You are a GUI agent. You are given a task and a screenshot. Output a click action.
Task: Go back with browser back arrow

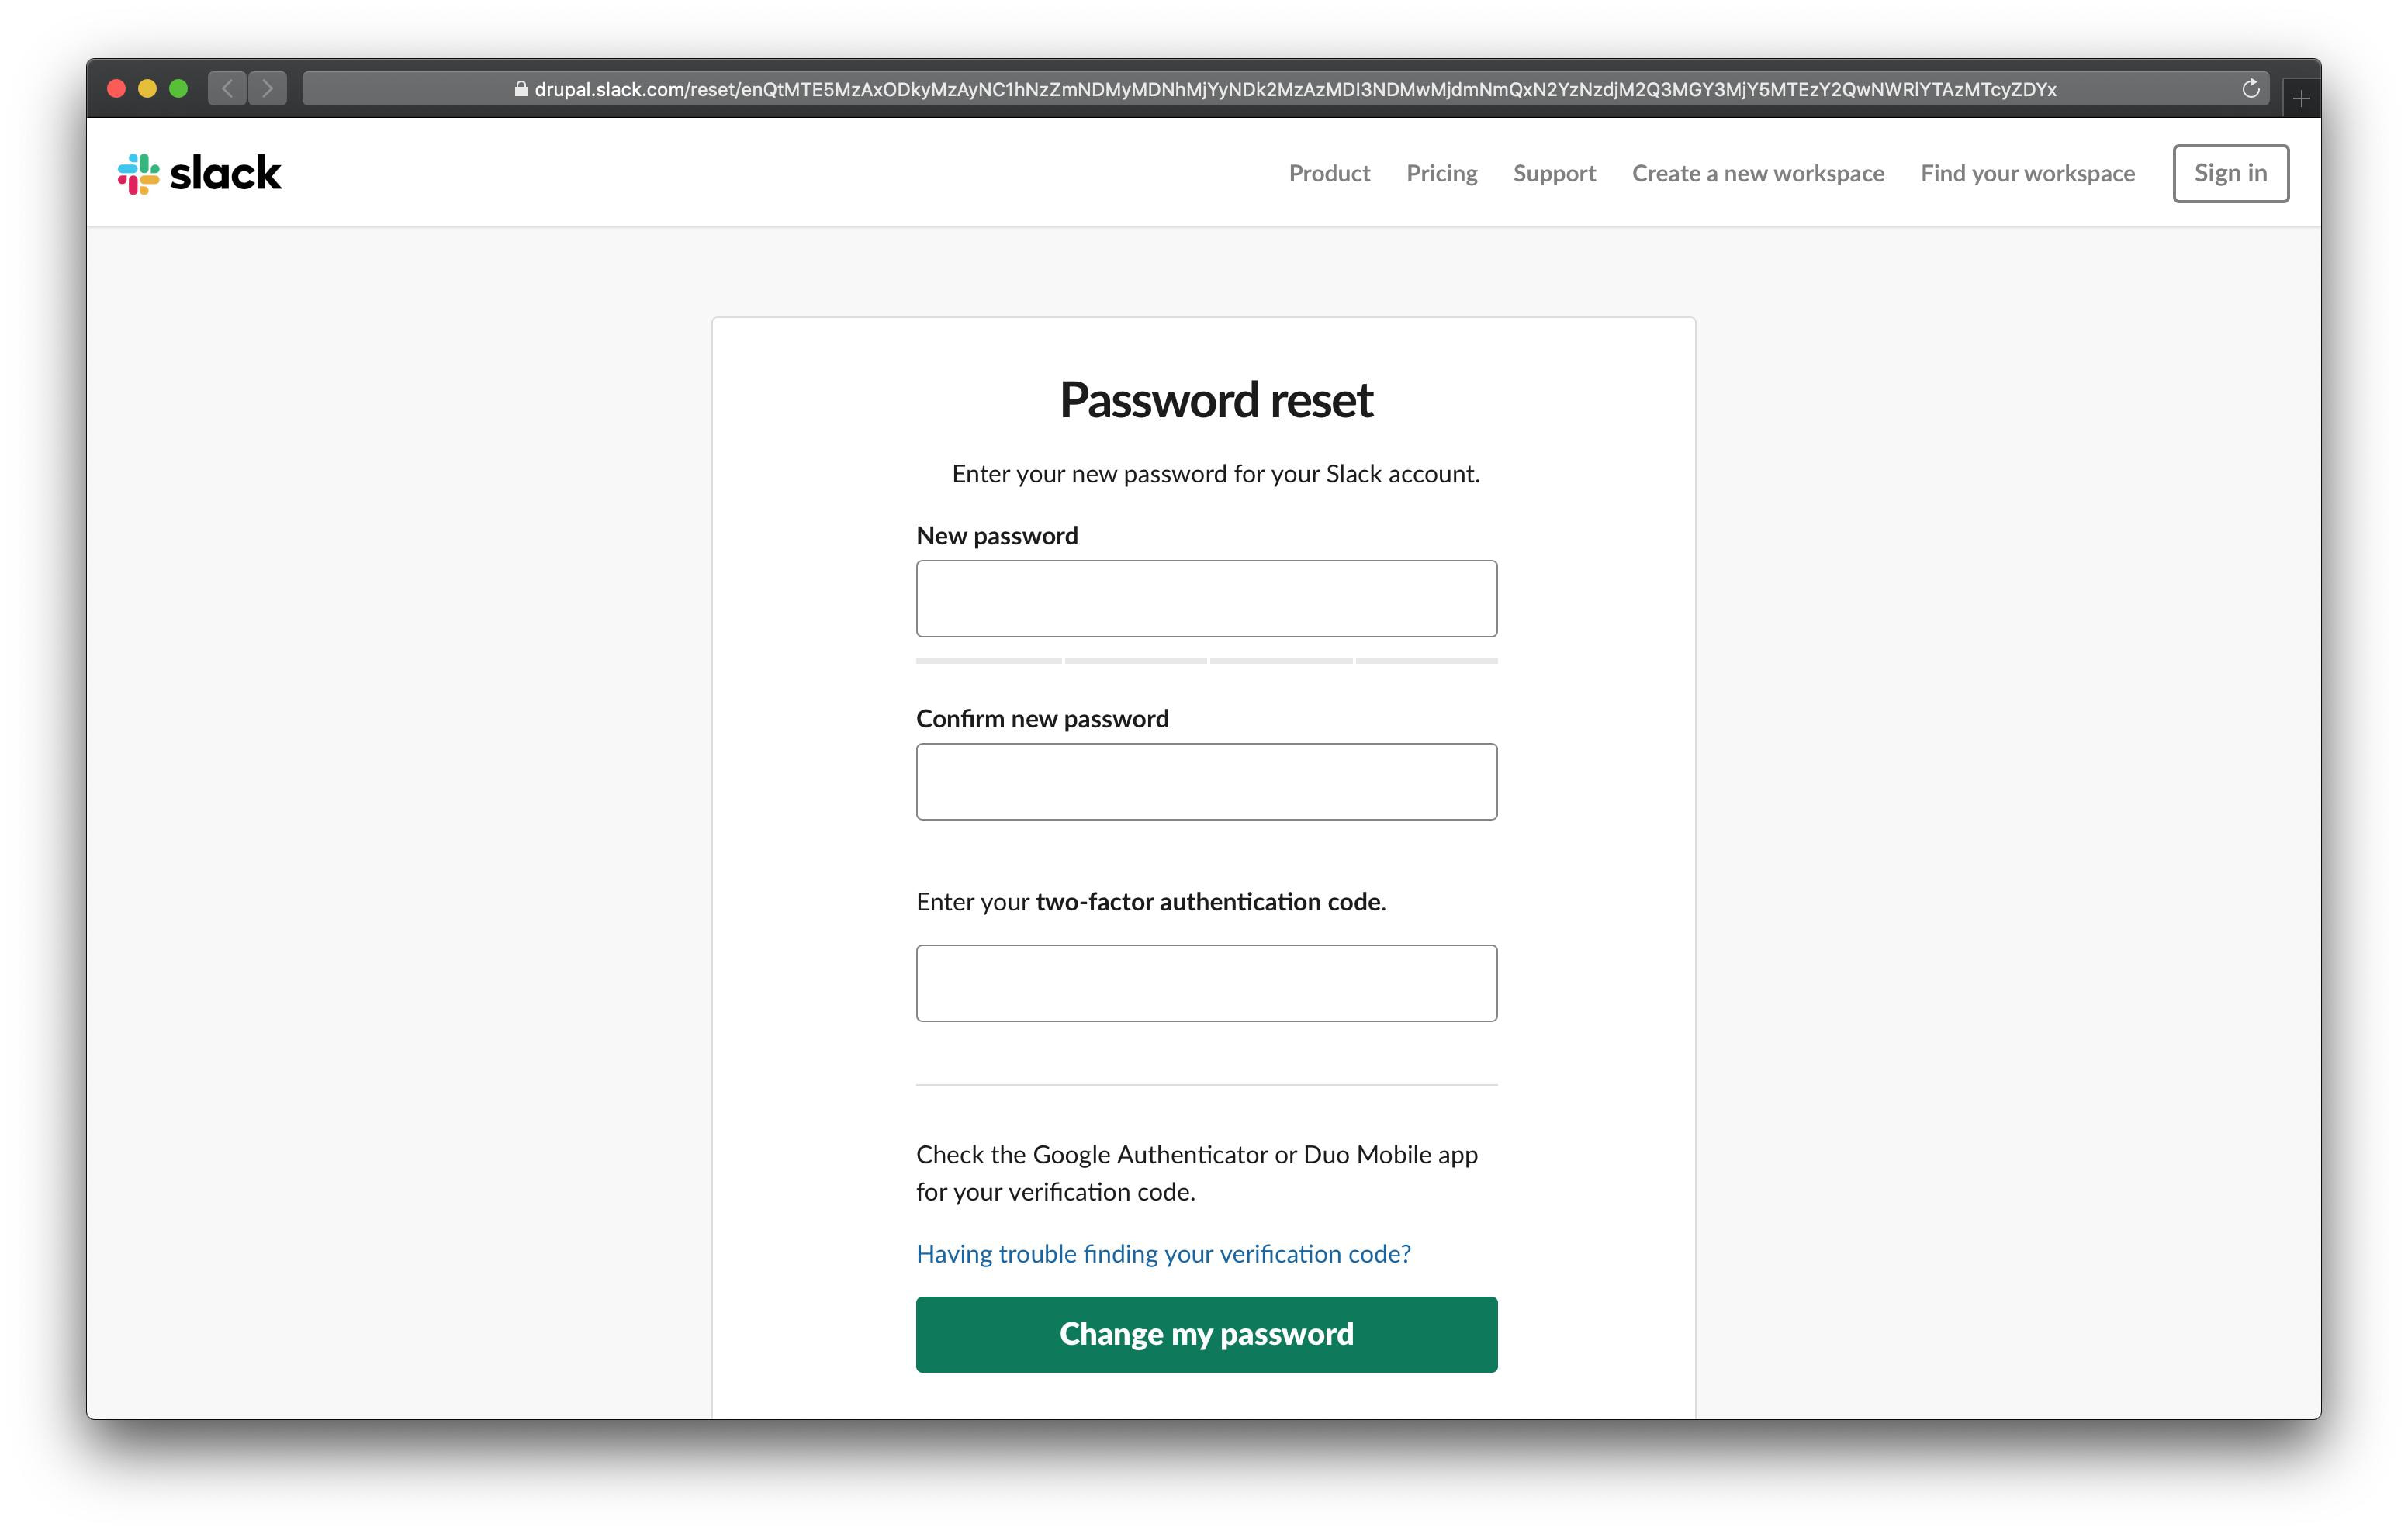[227, 89]
